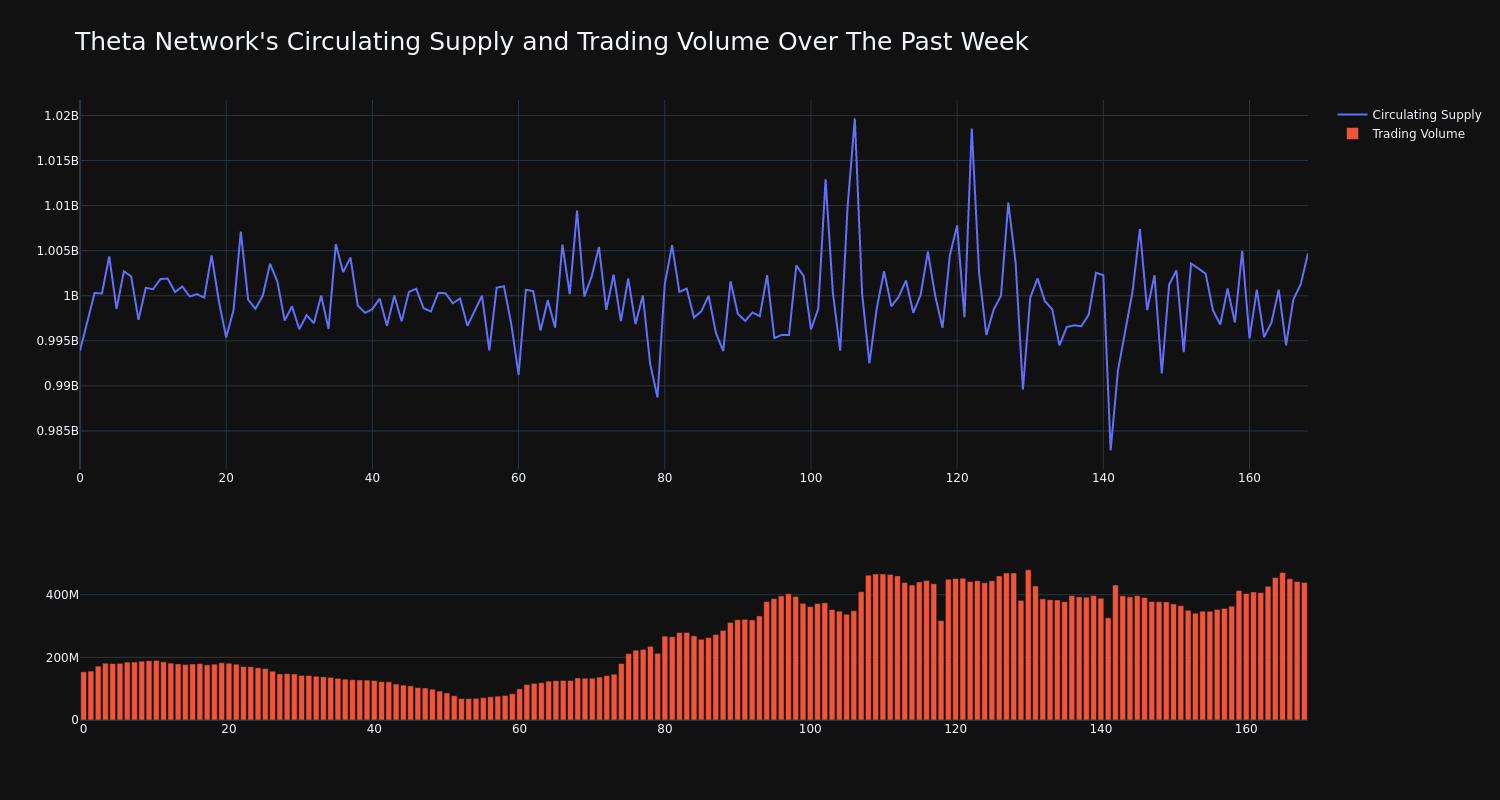The height and width of the screenshot is (800, 1500).
Task: Click the 1.005B y-axis label
Action: pyautogui.click(x=57, y=251)
